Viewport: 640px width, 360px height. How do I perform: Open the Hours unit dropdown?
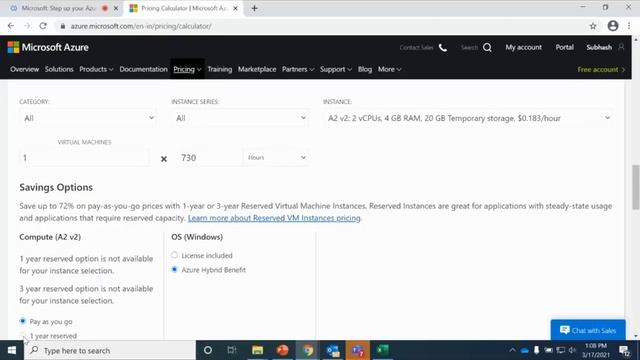pos(276,158)
